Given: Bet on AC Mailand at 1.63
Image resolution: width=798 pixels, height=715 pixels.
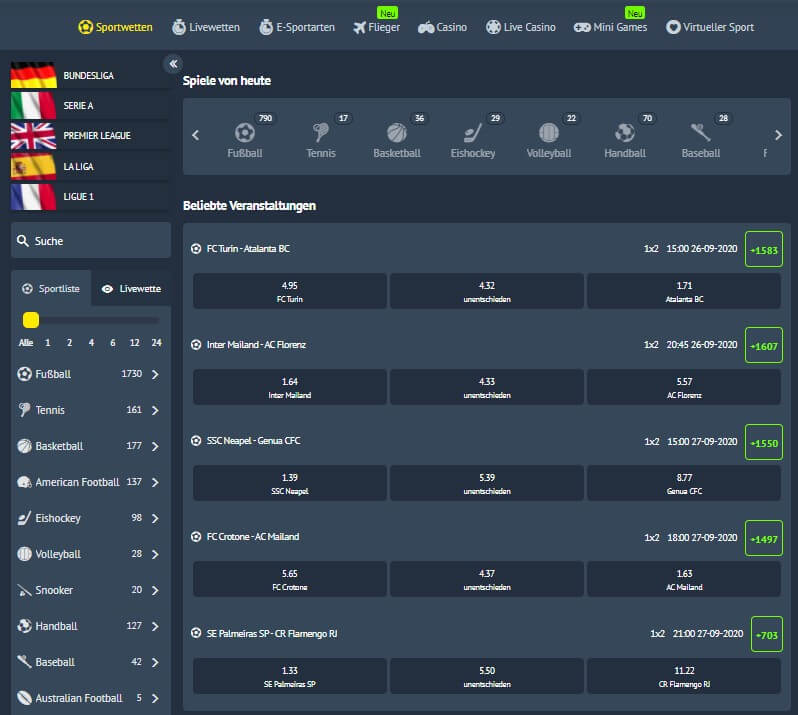Looking at the screenshot, I should (684, 579).
